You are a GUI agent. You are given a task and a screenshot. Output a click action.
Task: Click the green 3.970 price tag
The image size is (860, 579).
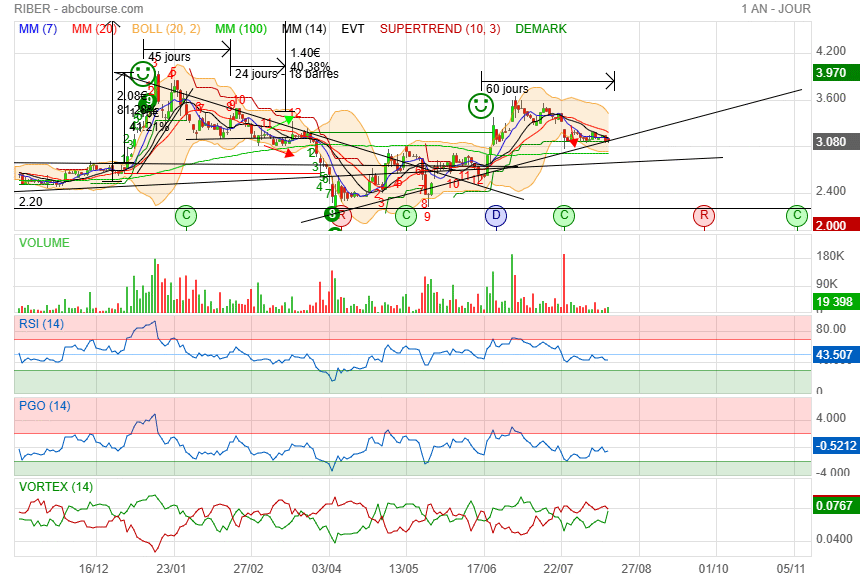tap(832, 73)
